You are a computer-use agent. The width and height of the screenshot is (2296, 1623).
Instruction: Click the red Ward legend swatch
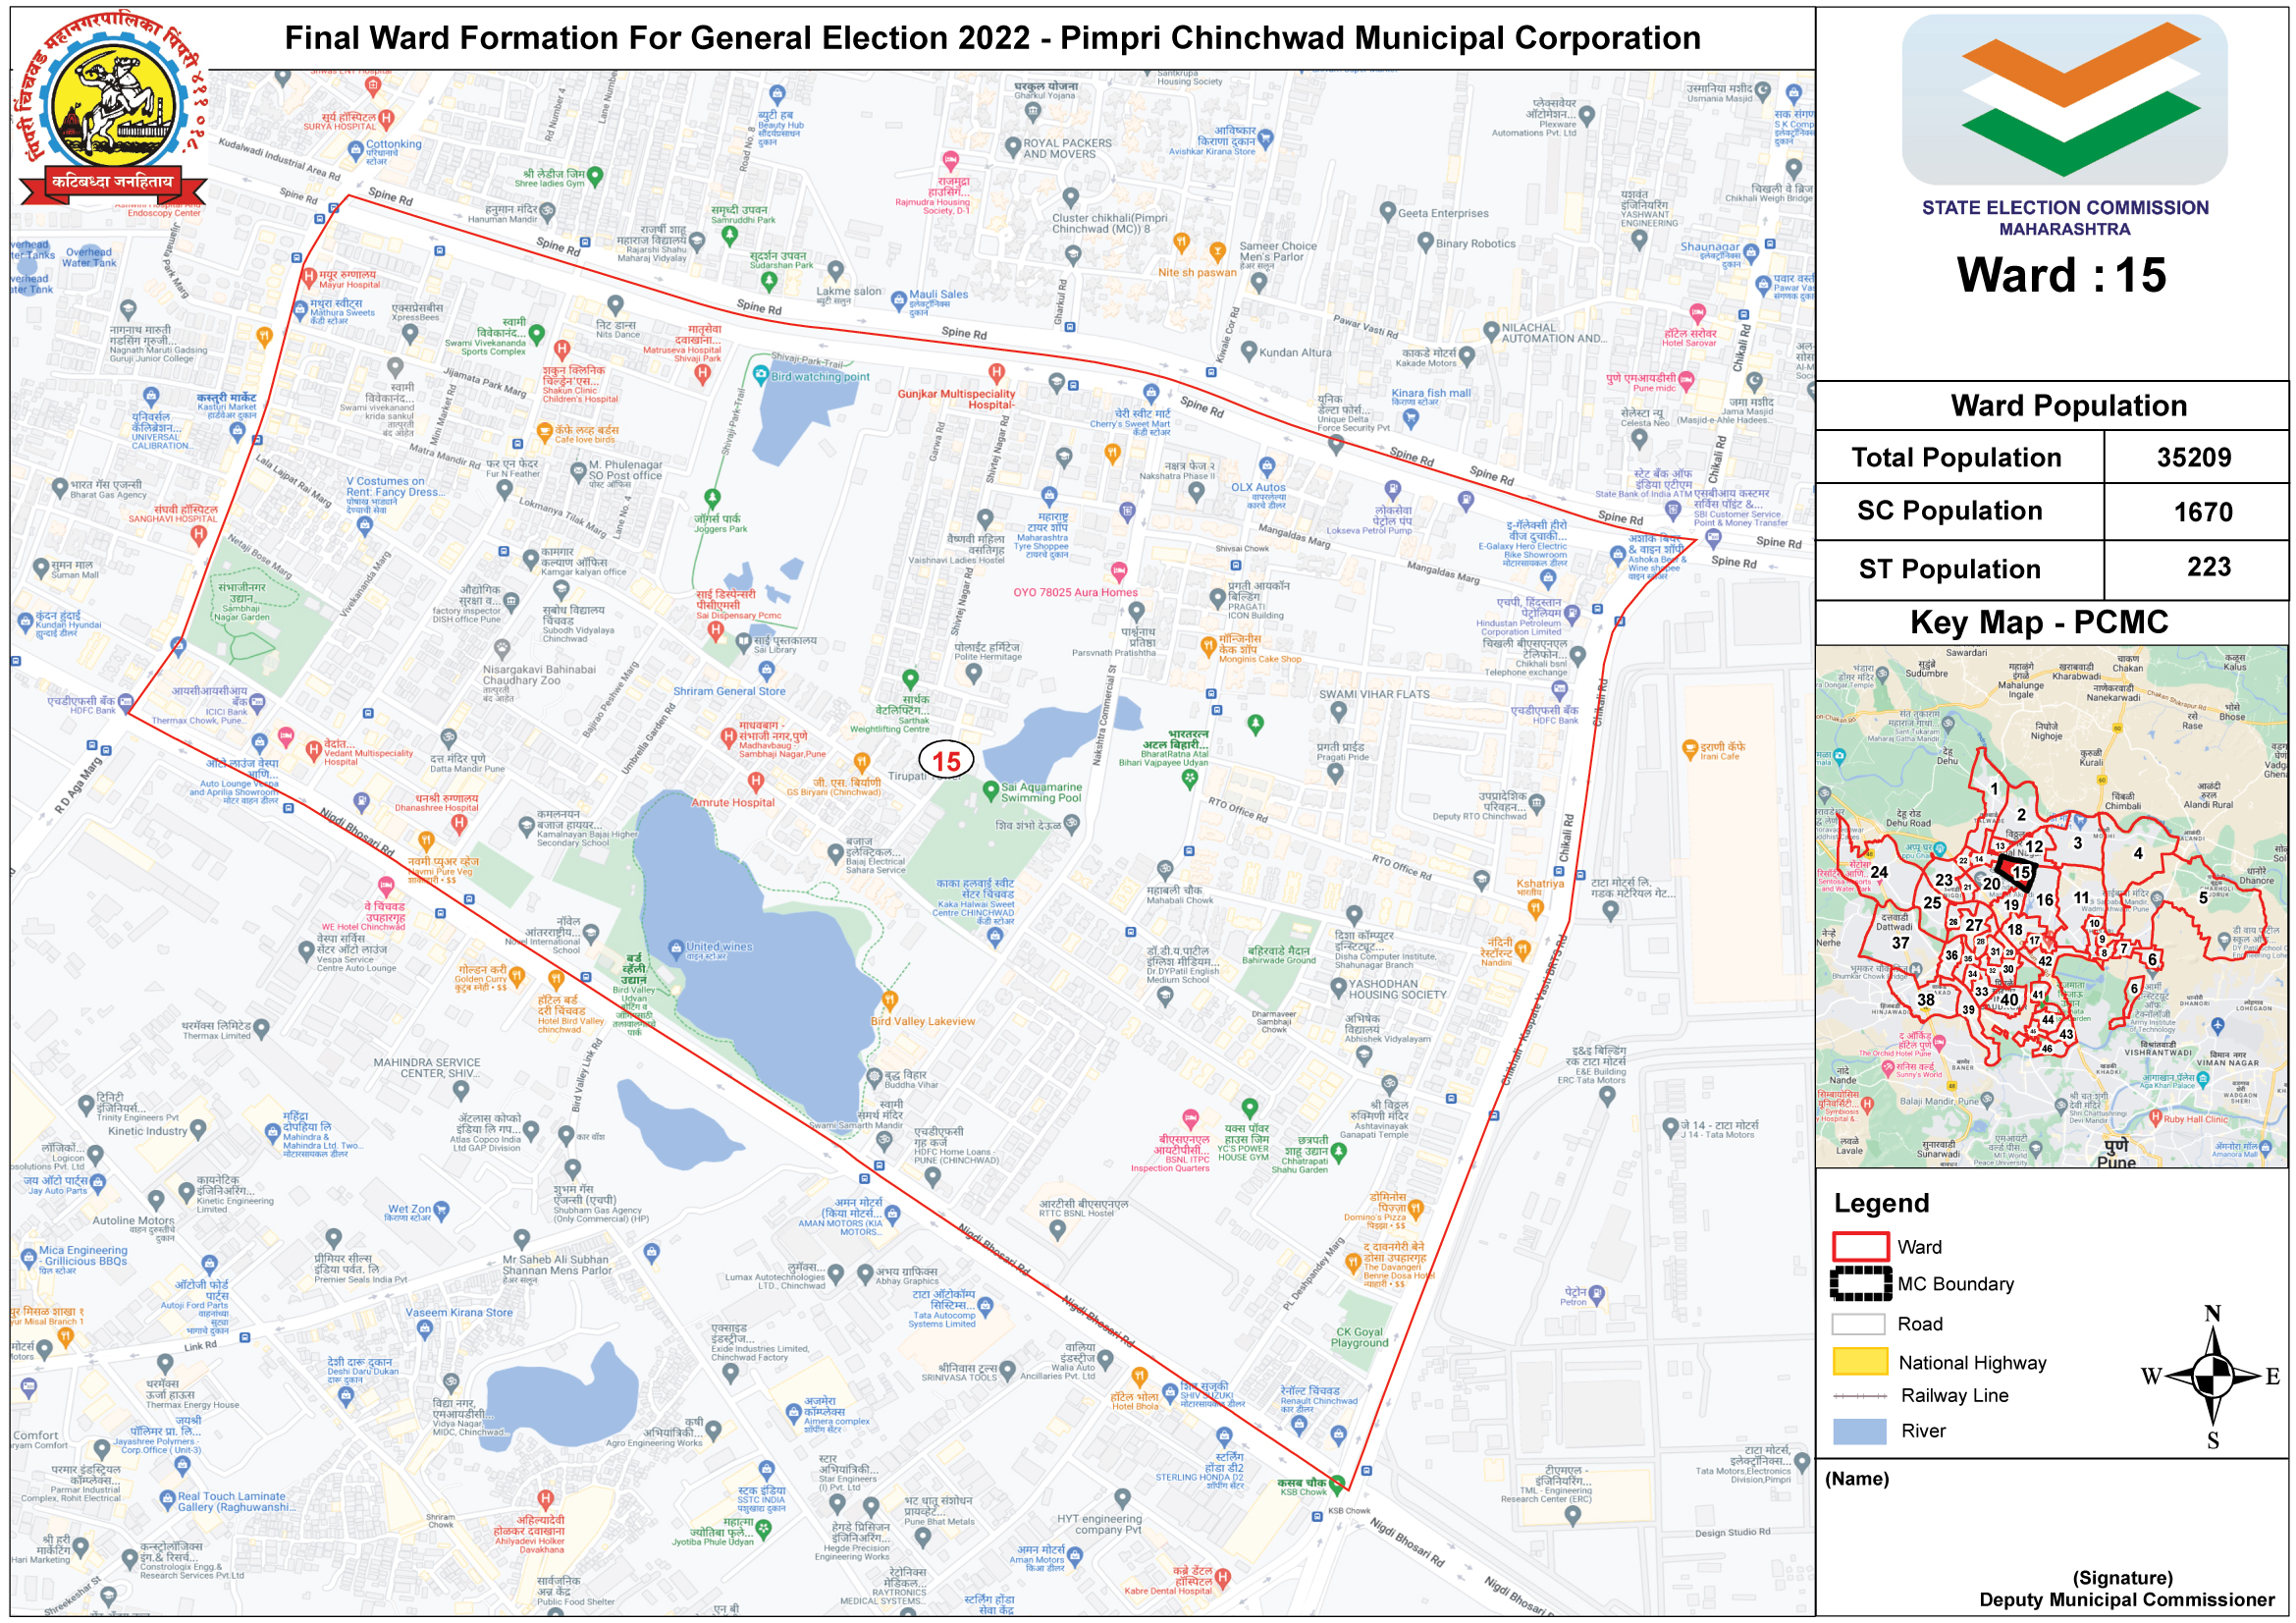(1860, 1247)
